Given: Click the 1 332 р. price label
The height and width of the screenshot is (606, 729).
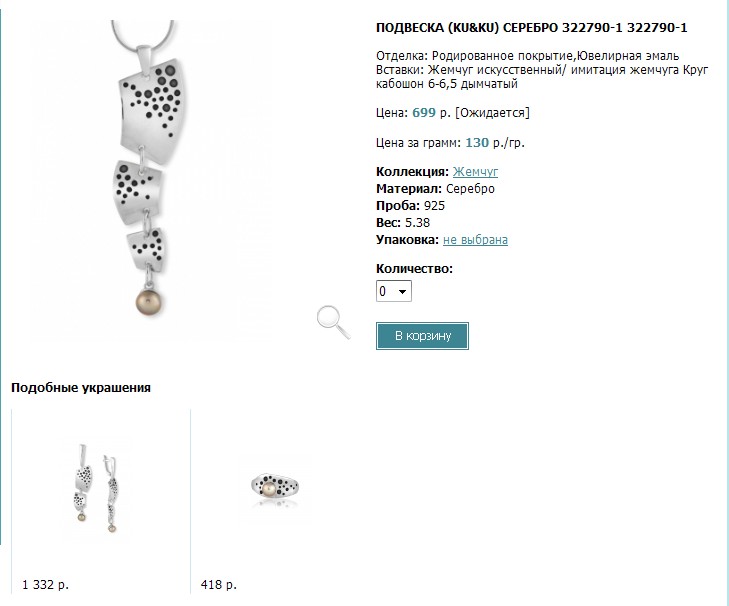Looking at the screenshot, I should [x=45, y=584].
